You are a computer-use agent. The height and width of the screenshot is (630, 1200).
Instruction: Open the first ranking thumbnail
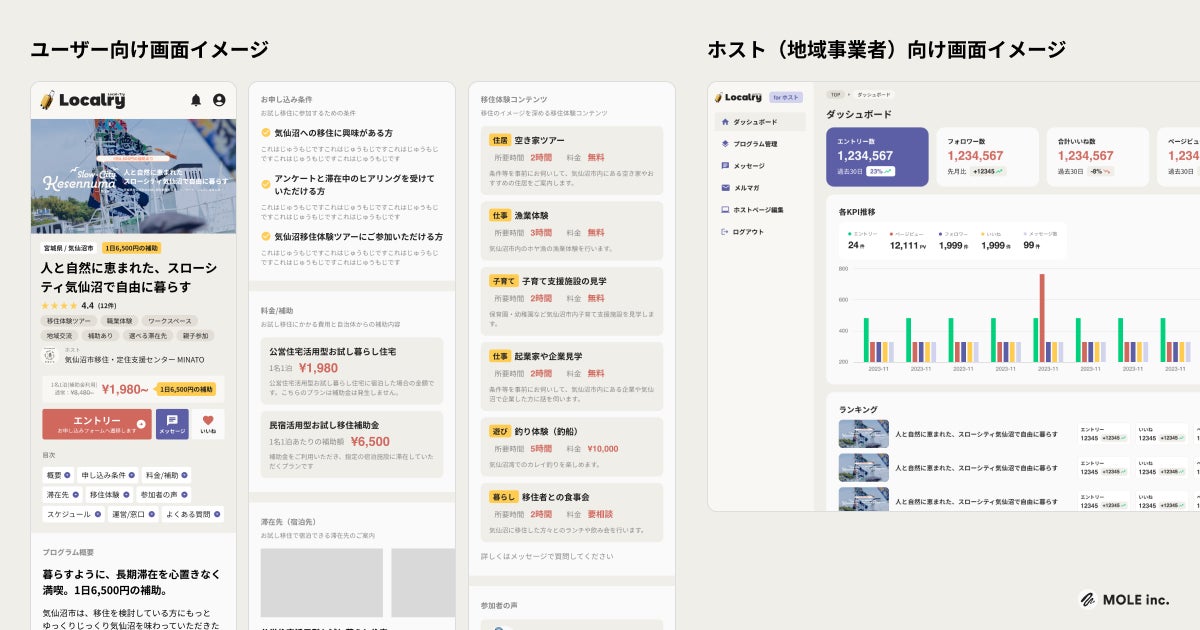[863, 433]
